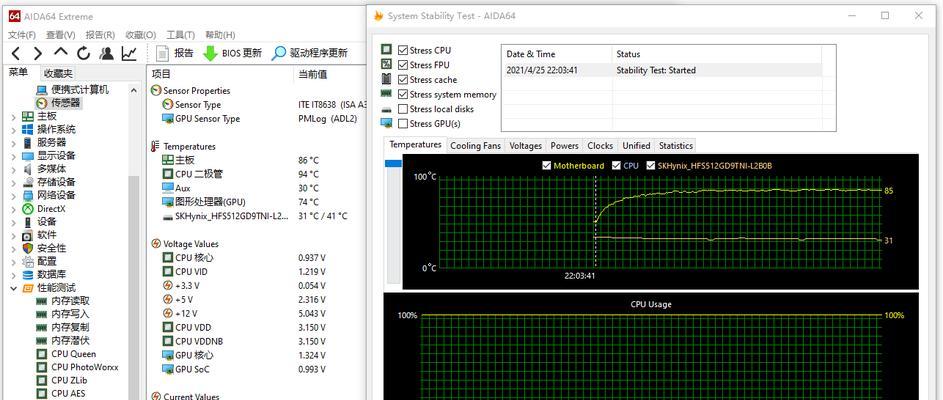Expand the 显示设备 tree node
This screenshot has width=943, height=400.
pos(13,156)
